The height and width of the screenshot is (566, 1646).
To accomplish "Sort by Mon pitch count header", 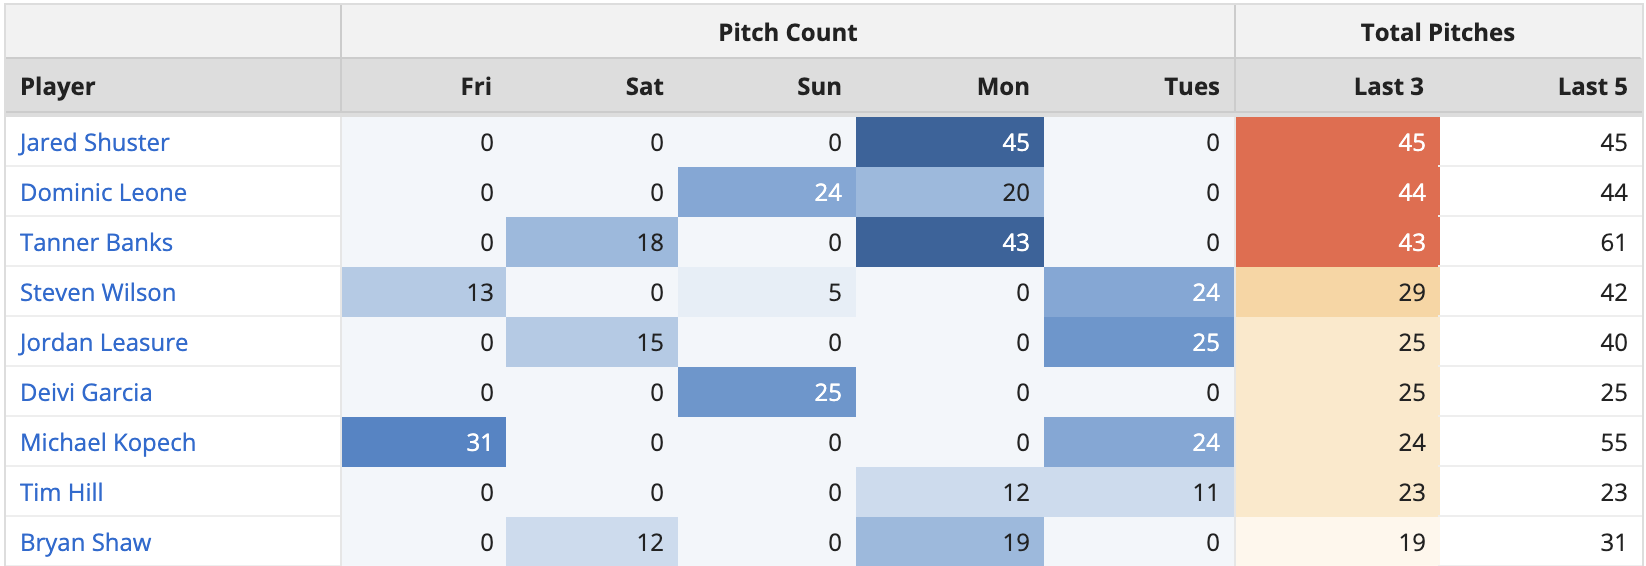I will pyautogui.click(x=1002, y=87).
